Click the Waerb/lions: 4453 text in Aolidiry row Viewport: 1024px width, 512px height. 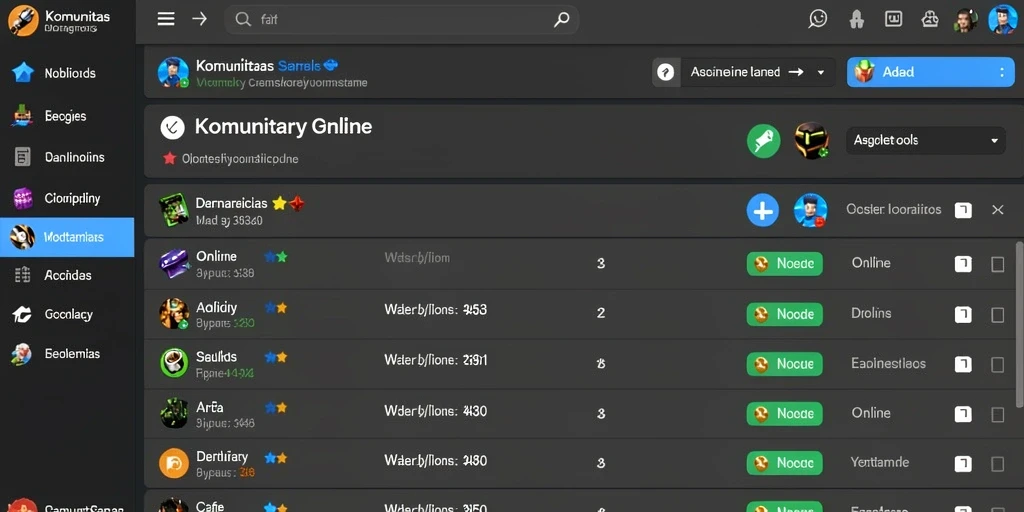[436, 310]
